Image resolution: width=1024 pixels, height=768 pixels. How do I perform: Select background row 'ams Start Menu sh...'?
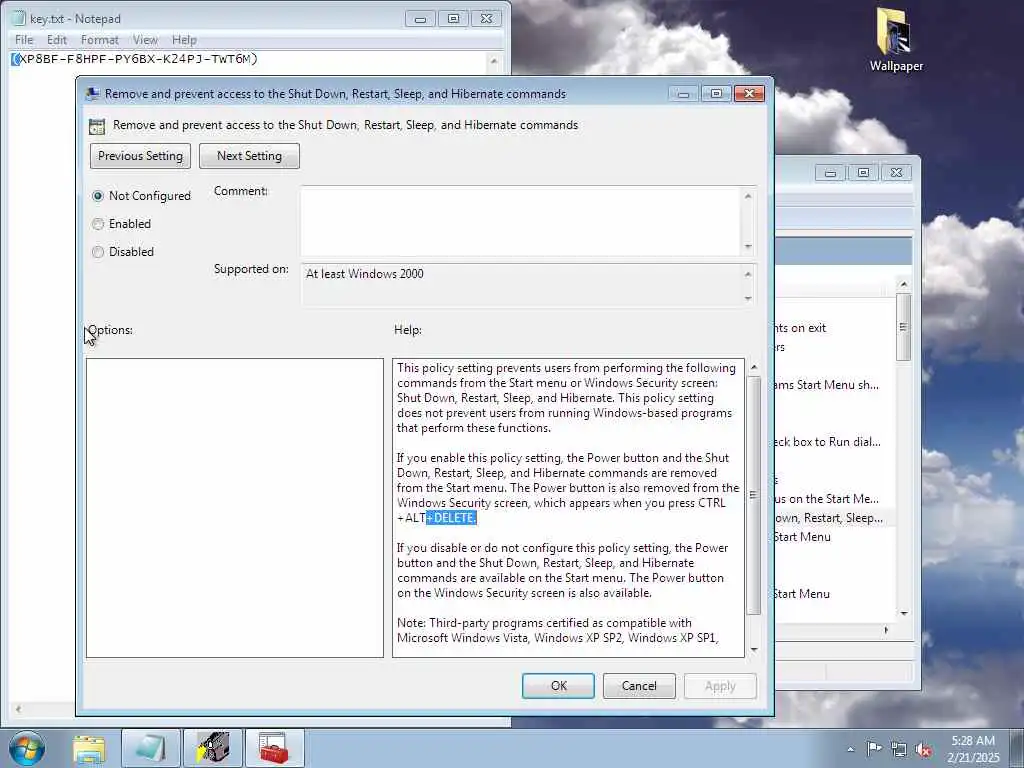(x=827, y=385)
